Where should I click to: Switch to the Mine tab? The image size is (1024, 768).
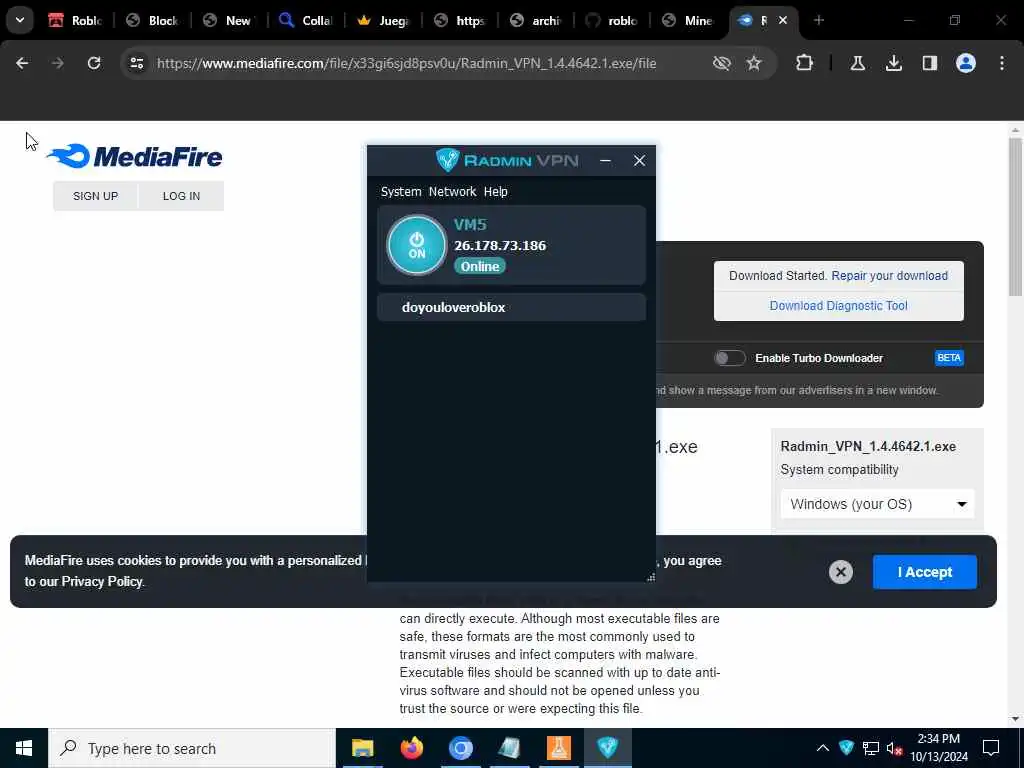[x=689, y=20]
